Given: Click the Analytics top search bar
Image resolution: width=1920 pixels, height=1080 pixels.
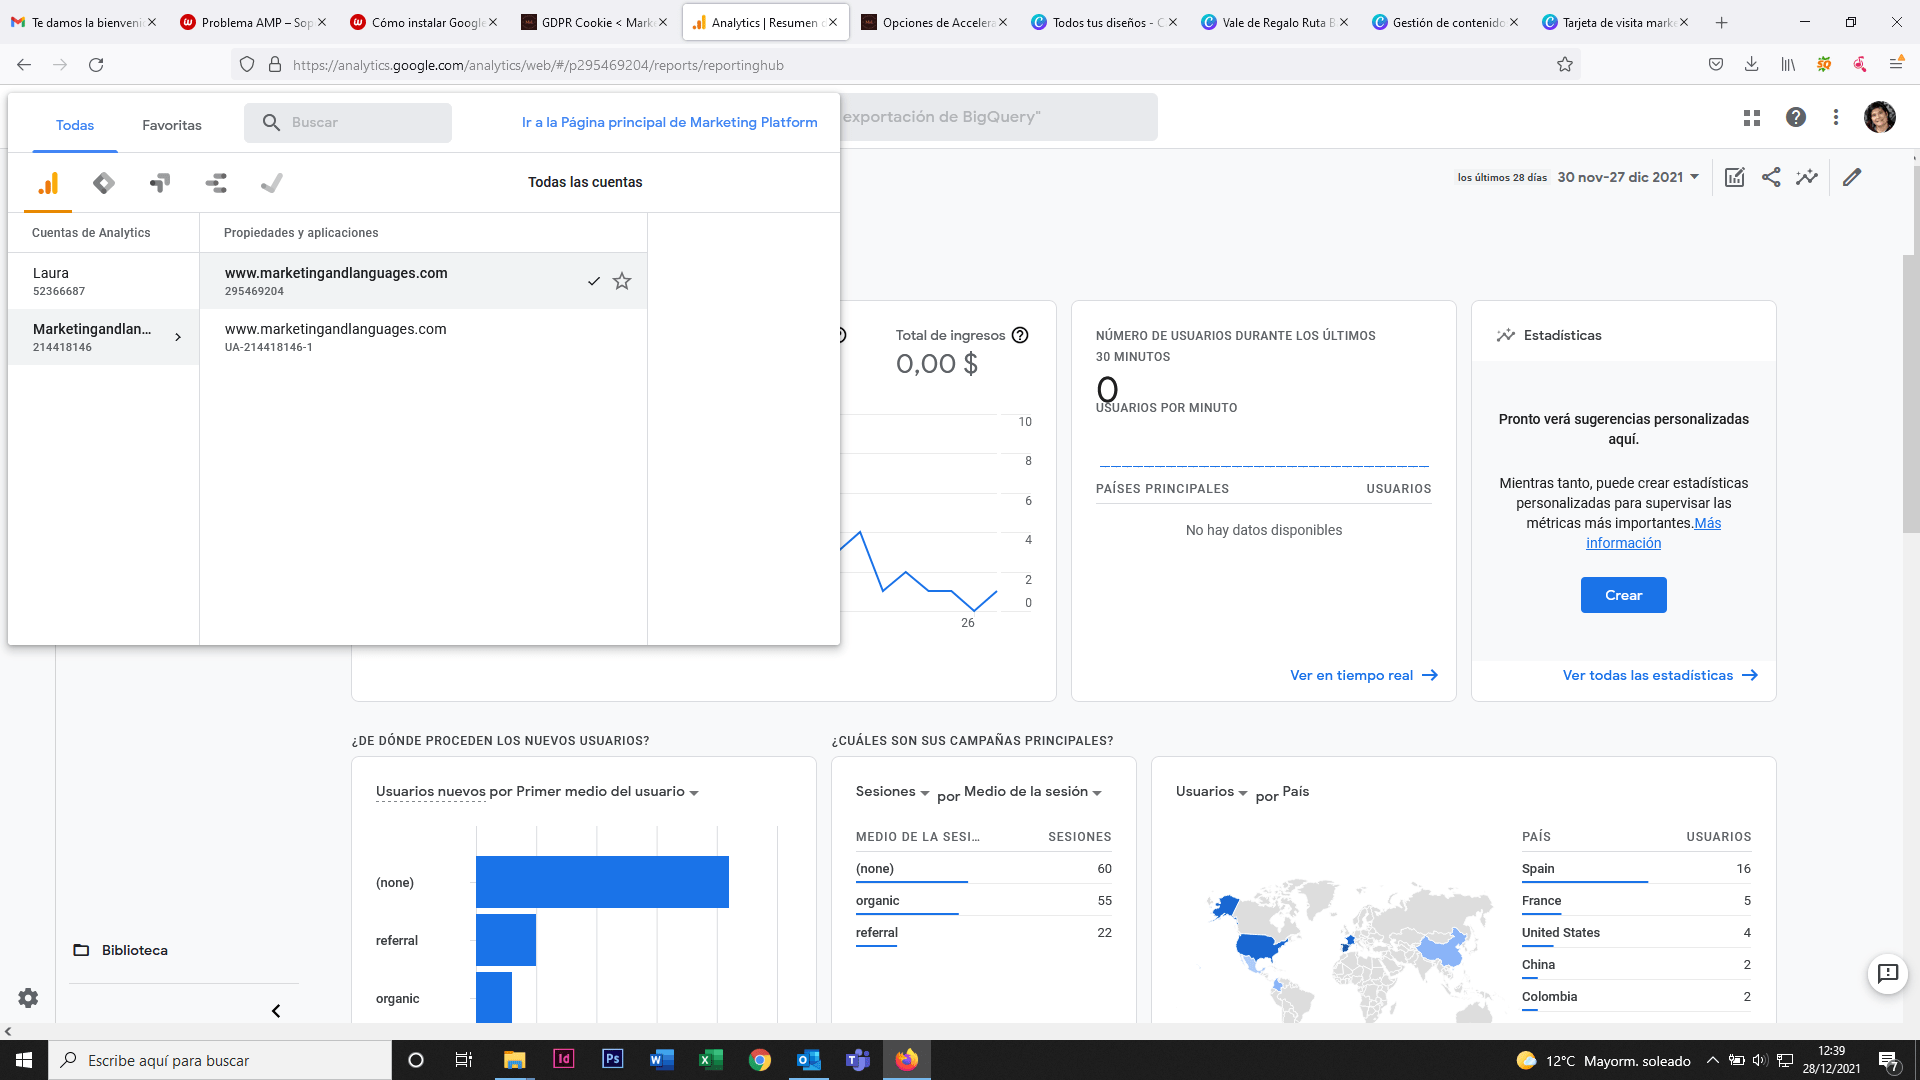Looking at the screenshot, I should (x=998, y=117).
